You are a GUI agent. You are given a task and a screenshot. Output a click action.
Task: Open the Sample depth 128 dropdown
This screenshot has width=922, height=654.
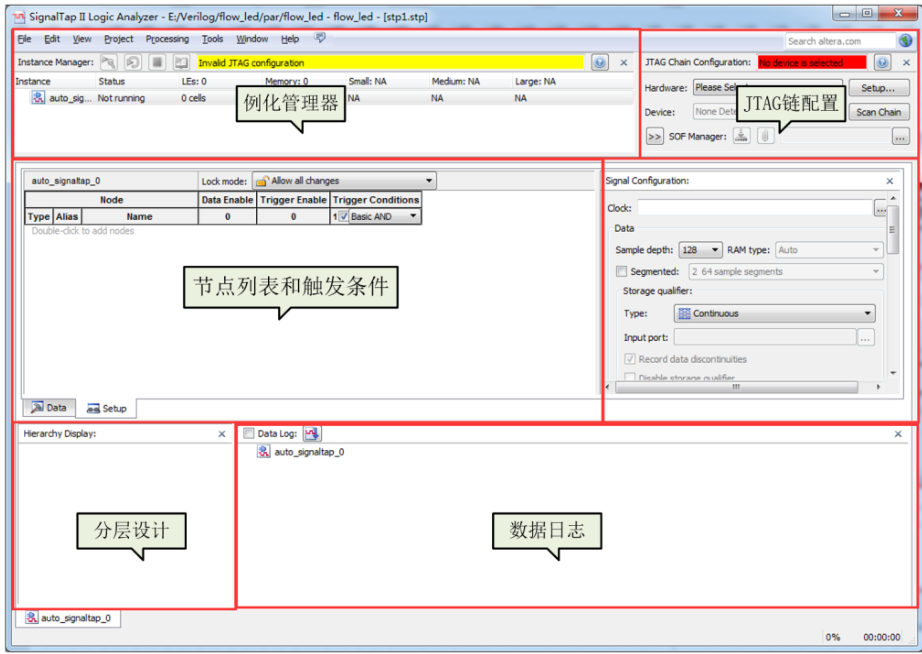pyautogui.click(x=700, y=250)
